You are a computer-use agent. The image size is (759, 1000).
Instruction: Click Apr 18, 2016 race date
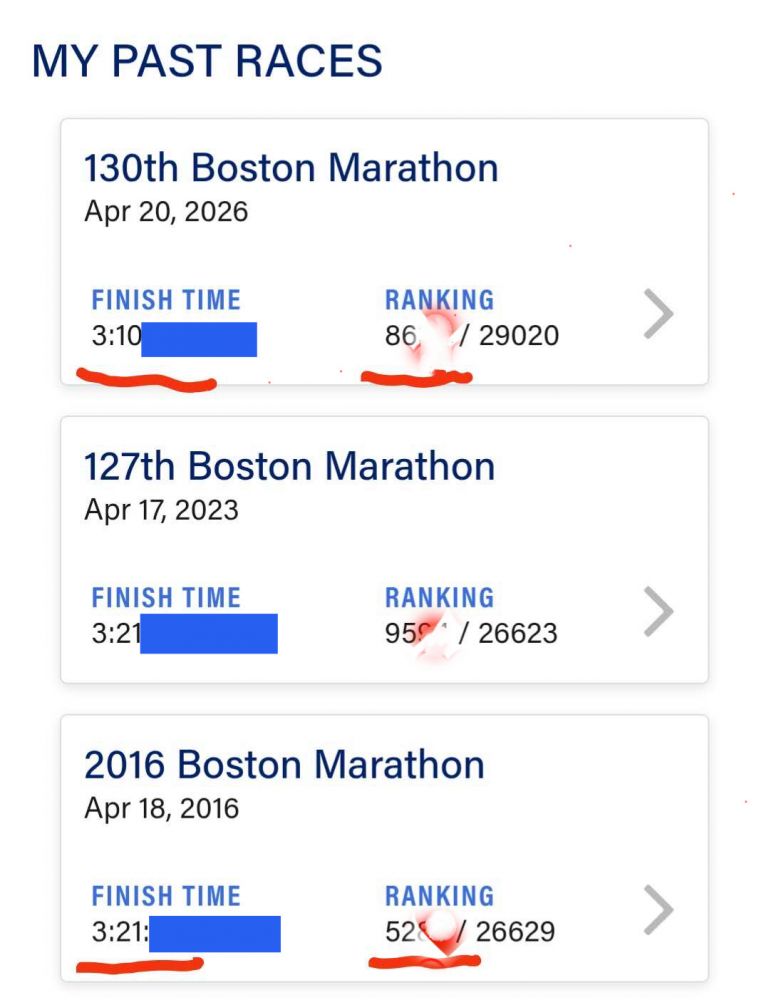161,808
